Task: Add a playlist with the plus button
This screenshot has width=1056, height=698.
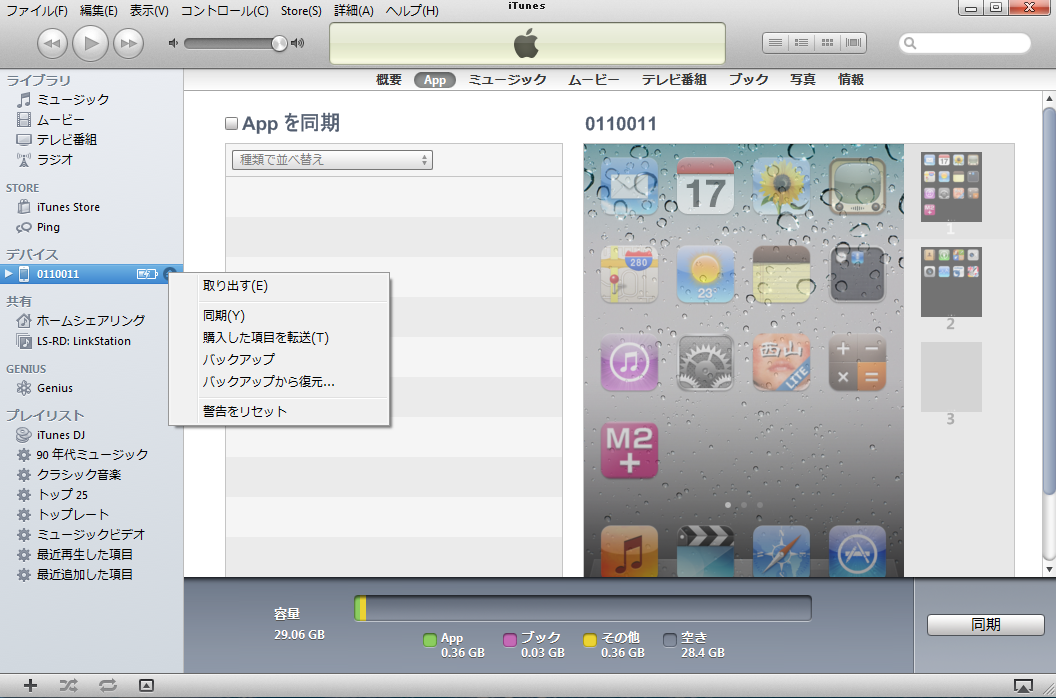Action: tap(30, 686)
